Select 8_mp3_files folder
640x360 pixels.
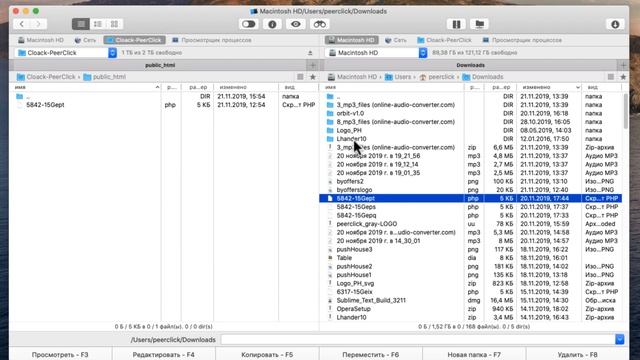(x=470, y=122)
